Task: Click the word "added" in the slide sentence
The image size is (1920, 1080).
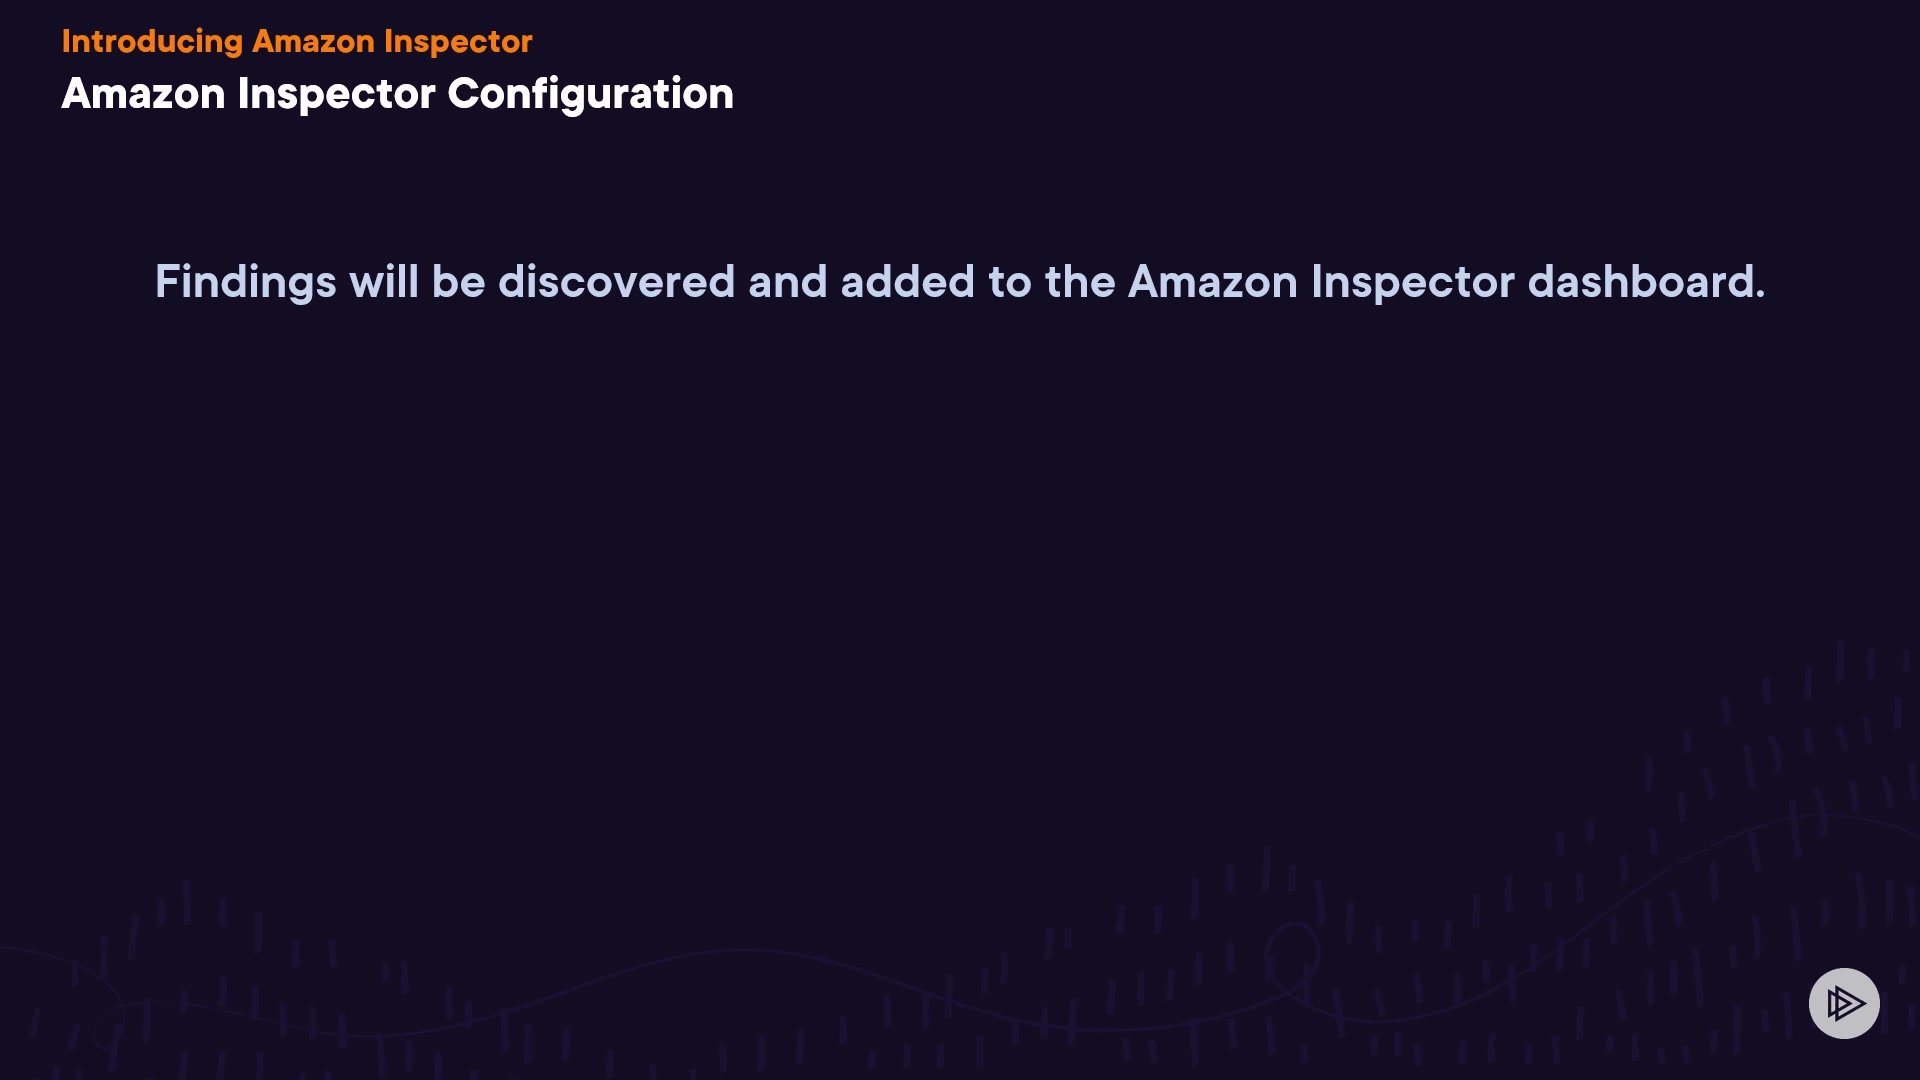Action: click(x=907, y=282)
